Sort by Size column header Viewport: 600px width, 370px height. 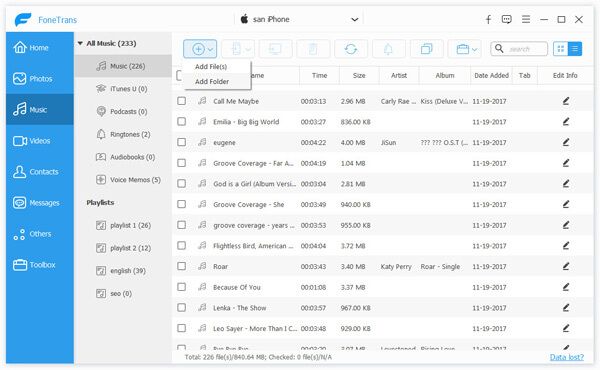359,75
